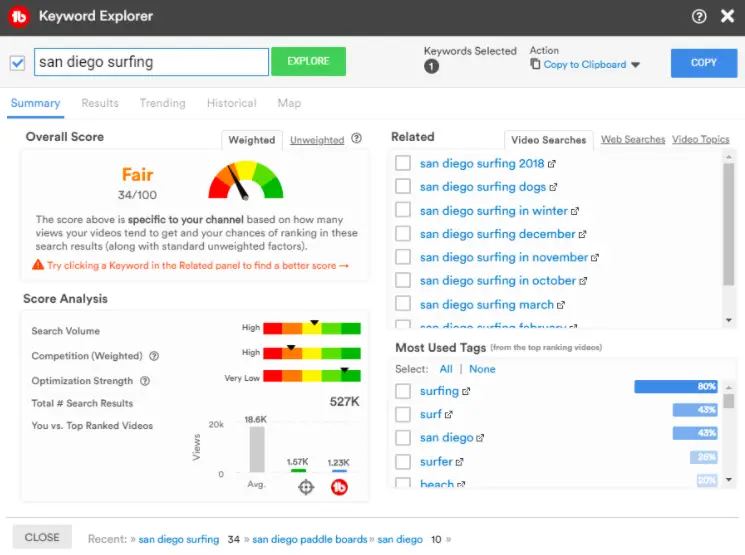The image size is (745, 555).
Task: Open the help question mark icon in header
Action: coord(699,16)
